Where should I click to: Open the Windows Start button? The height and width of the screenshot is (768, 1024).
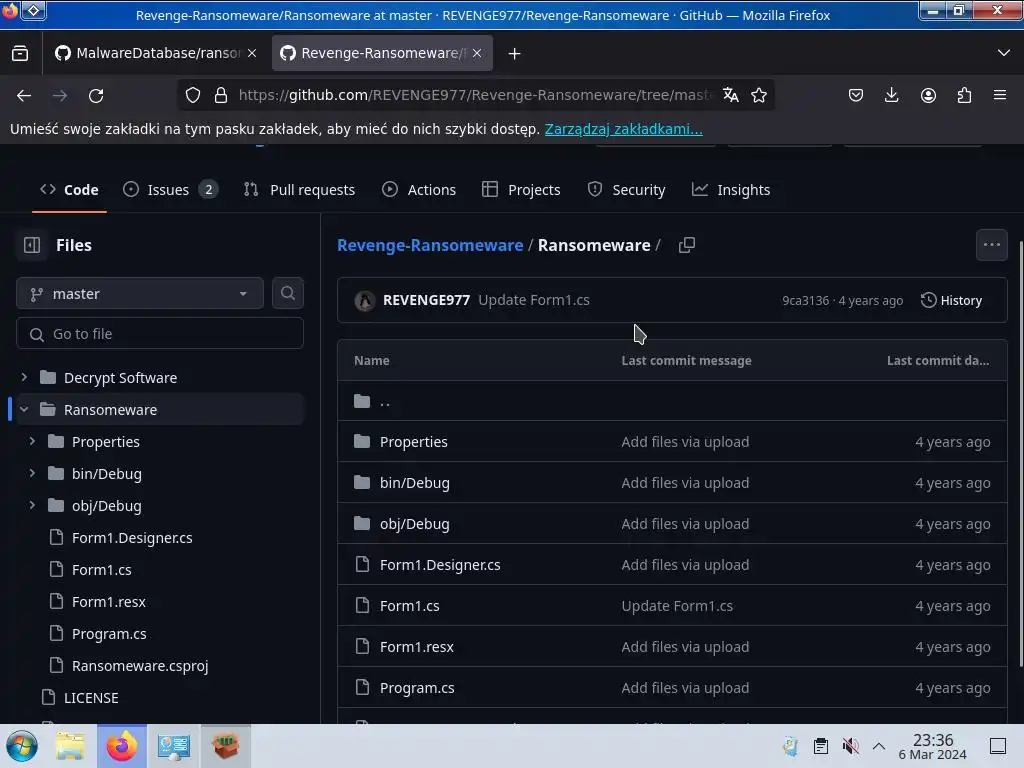tap(22, 746)
